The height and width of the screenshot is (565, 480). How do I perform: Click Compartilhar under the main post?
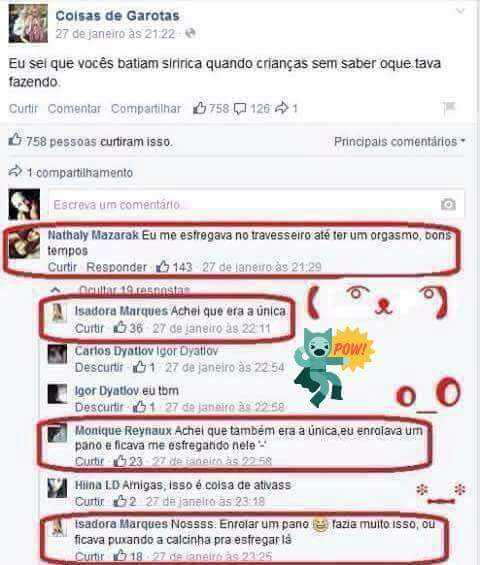click(146, 109)
